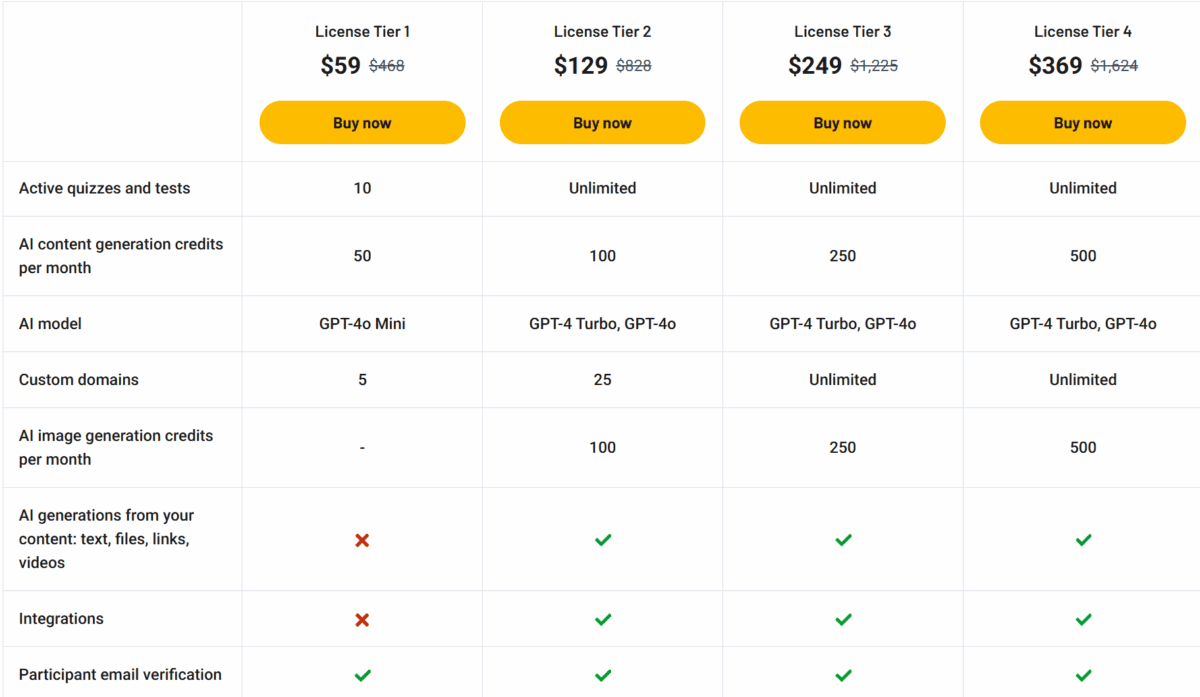Click green checkmark for Tier 1 Participant email verification
The width and height of the screenshot is (1200, 697).
pos(362,675)
